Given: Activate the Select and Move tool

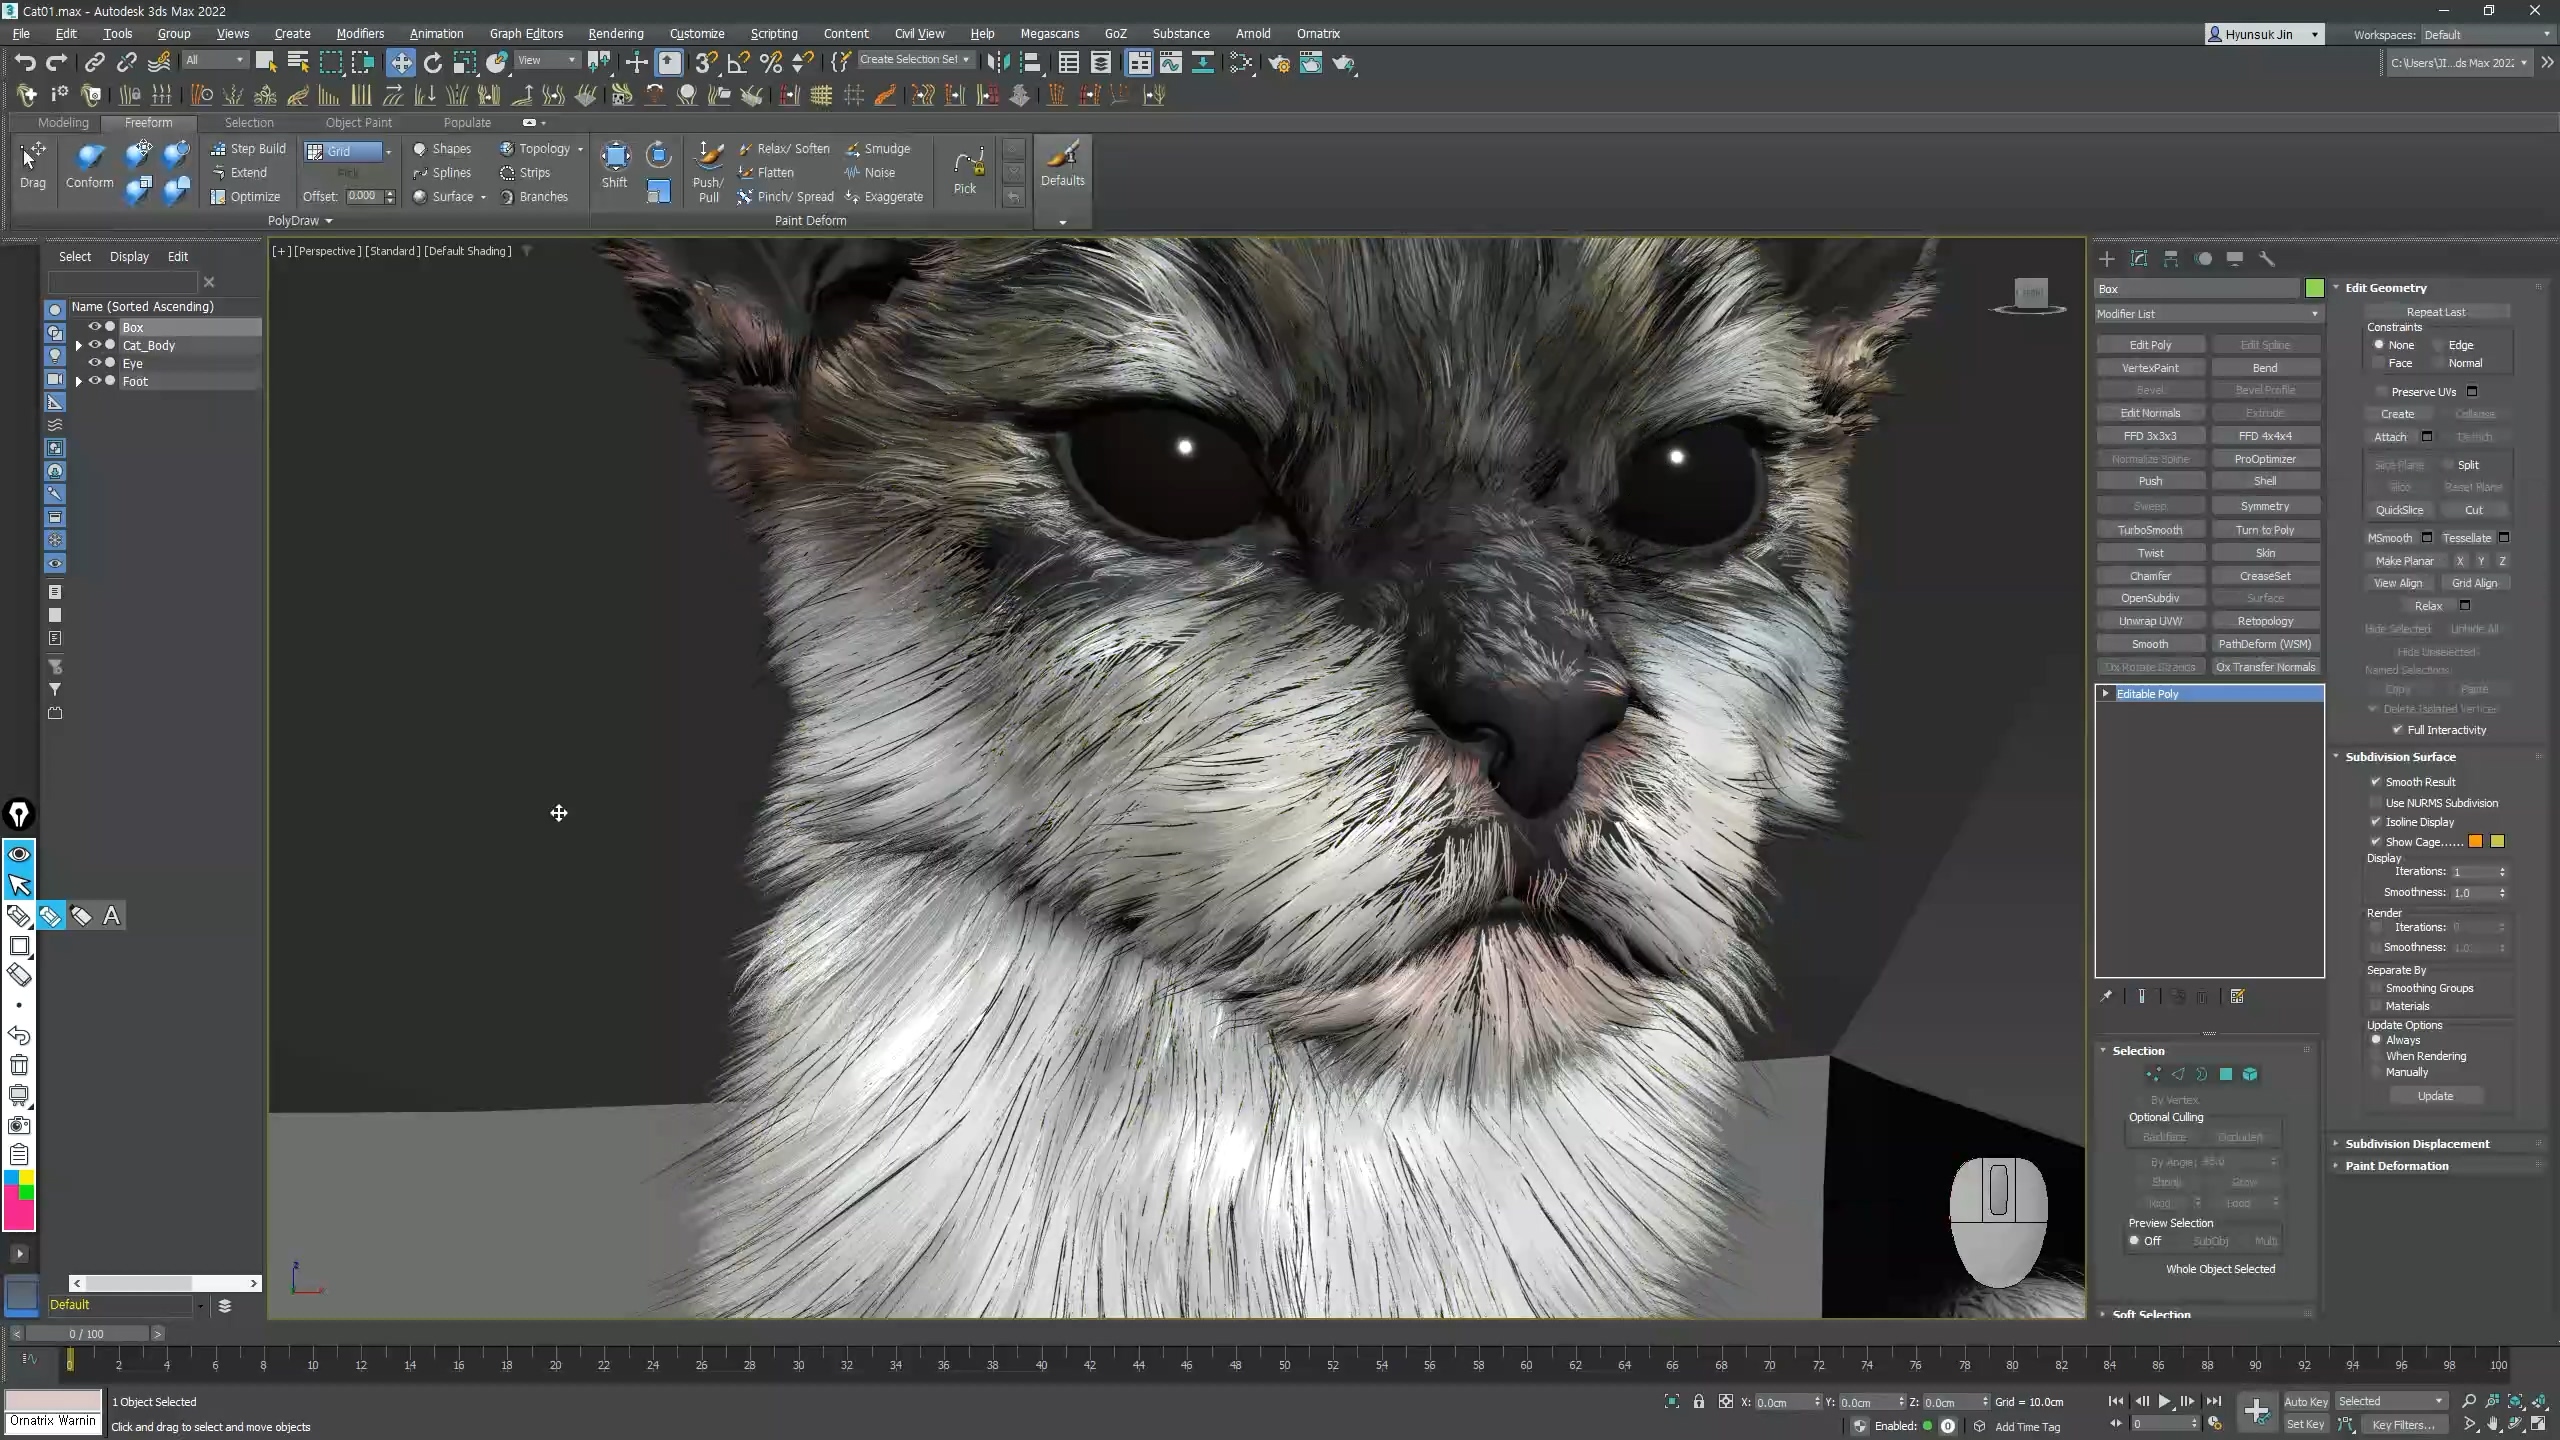Looking at the screenshot, I should 401,63.
